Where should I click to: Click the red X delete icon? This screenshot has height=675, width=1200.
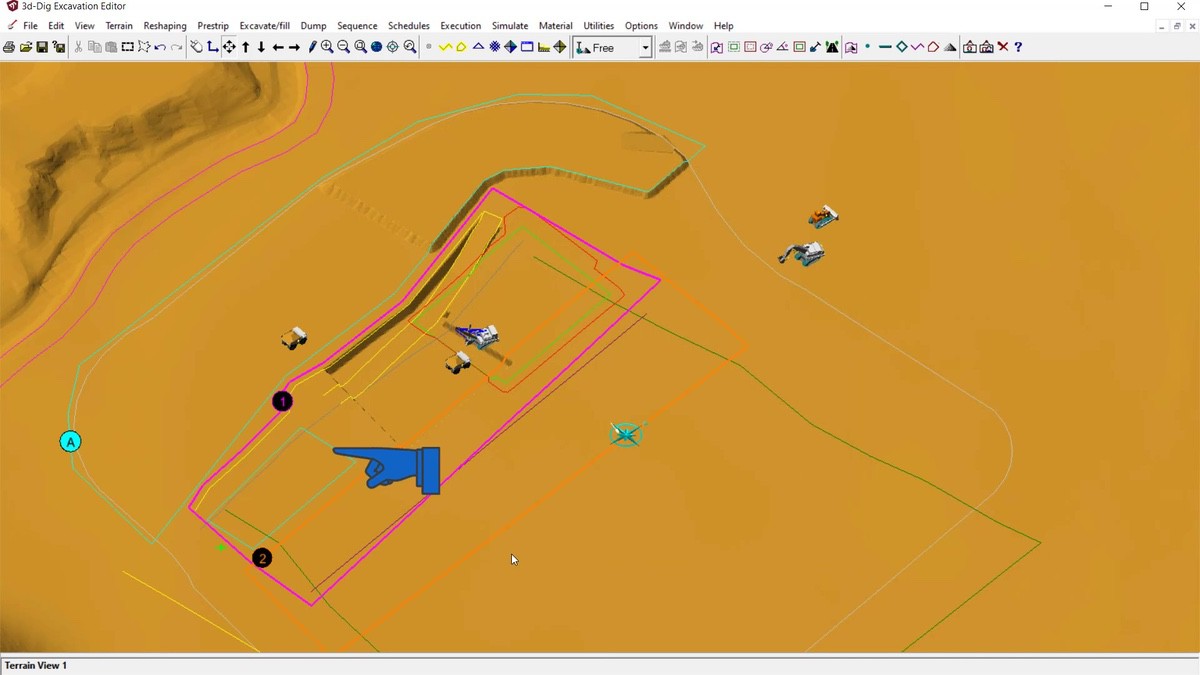coord(1003,47)
